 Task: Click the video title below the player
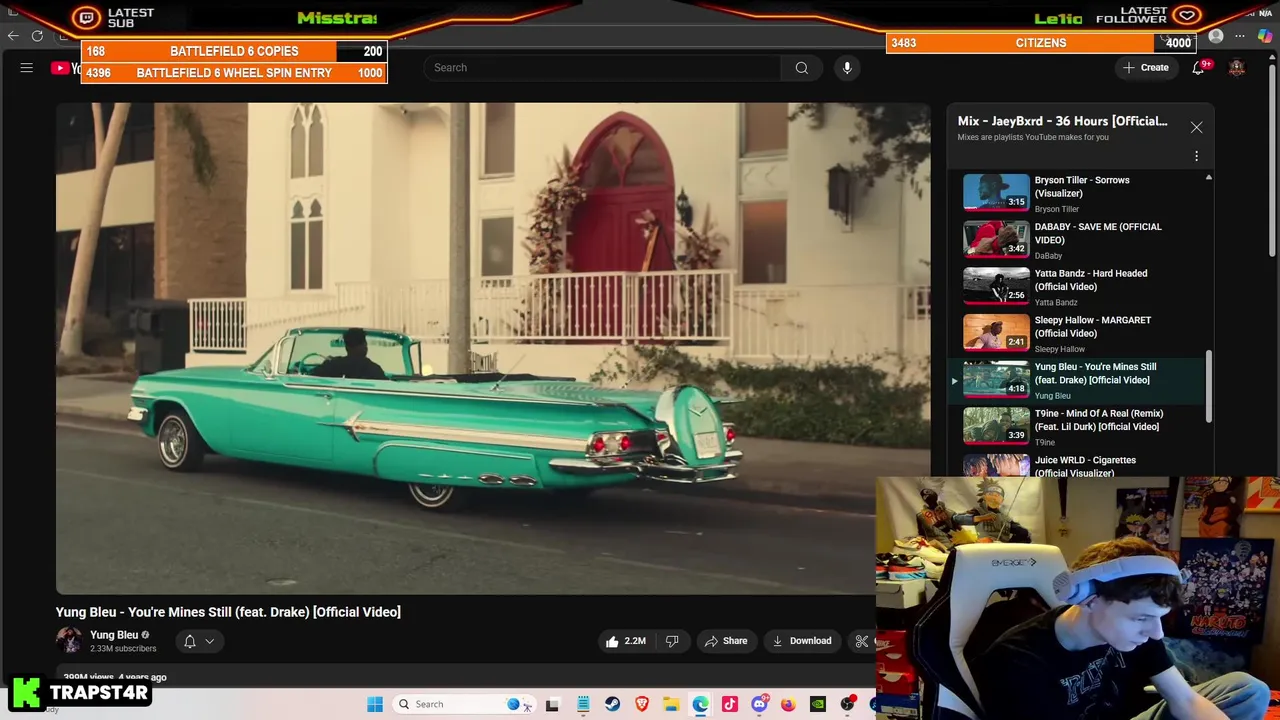point(228,612)
